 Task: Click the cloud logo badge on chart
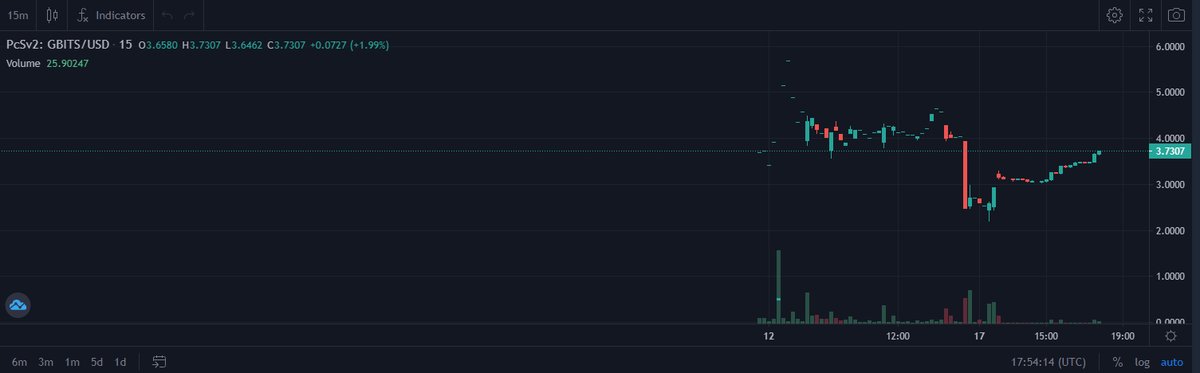[17, 305]
